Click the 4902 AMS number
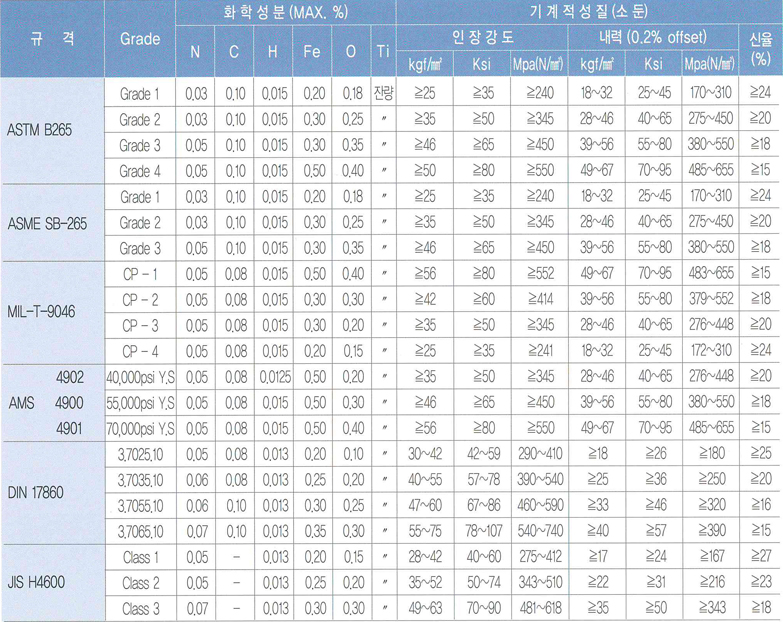This screenshot has height=622, width=783. pyautogui.click(x=70, y=377)
